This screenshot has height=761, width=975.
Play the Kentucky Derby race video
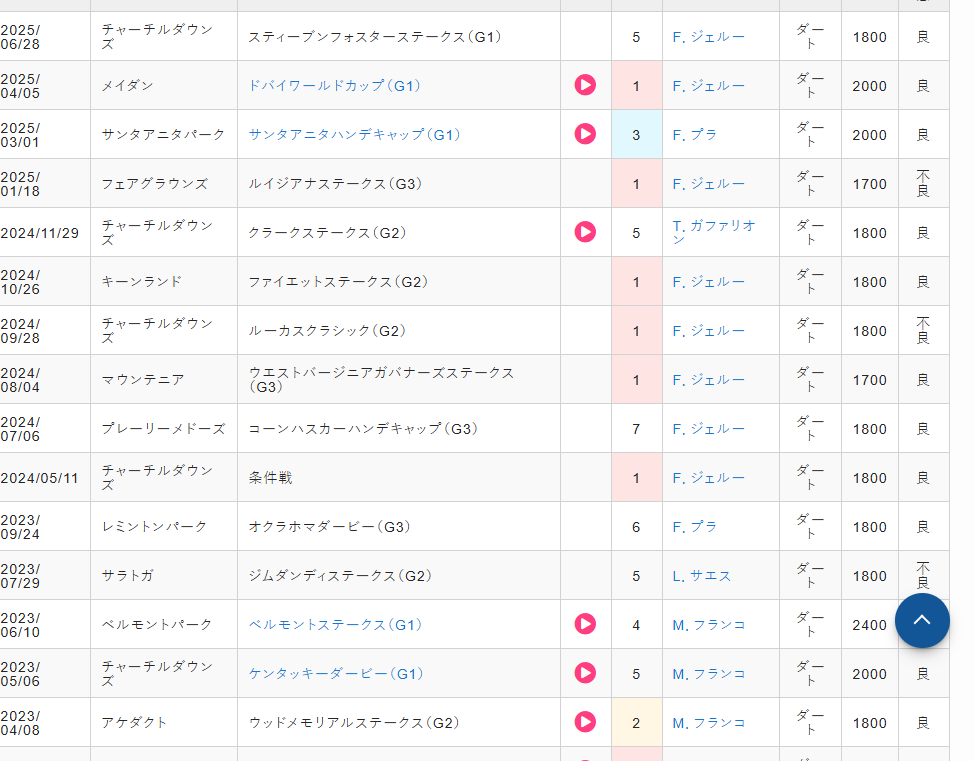(x=585, y=673)
